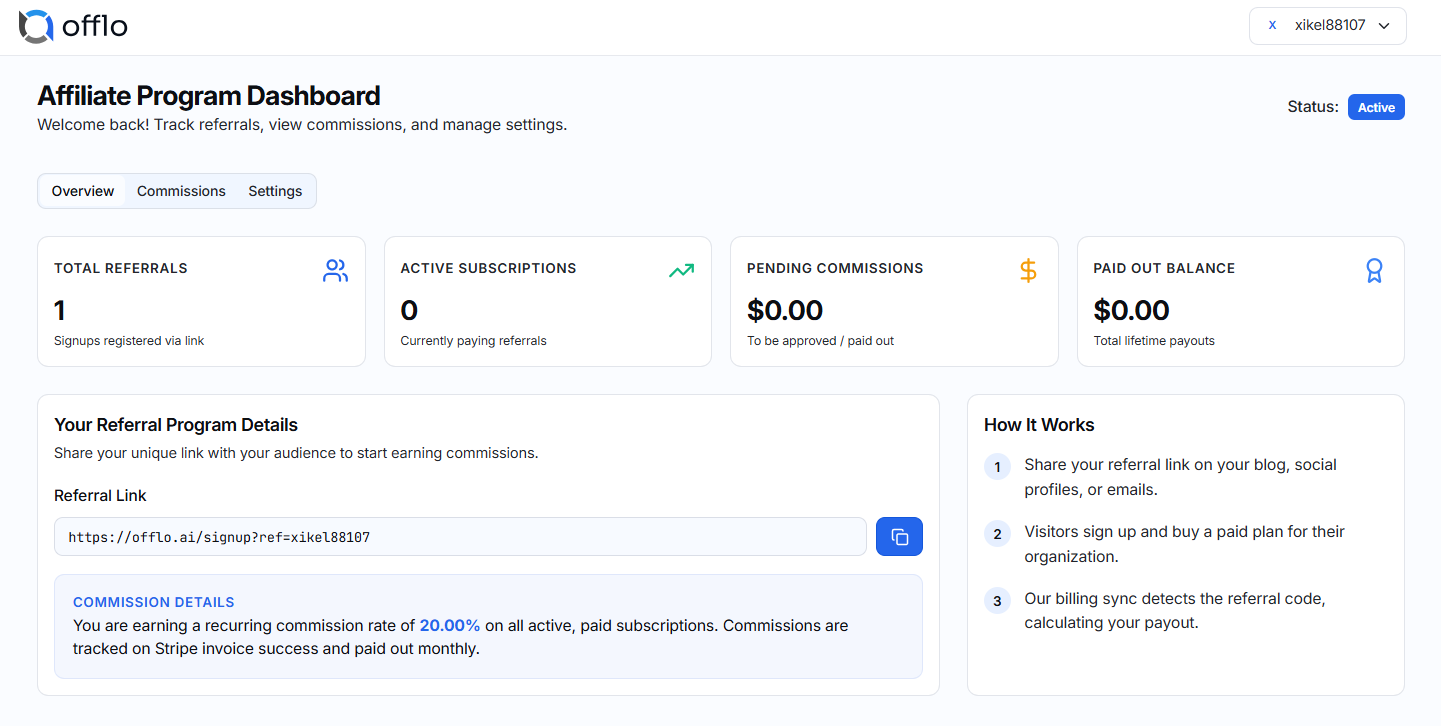This screenshot has width=1441, height=726.
Task: Switch to the Overview tab
Action: click(x=83, y=191)
